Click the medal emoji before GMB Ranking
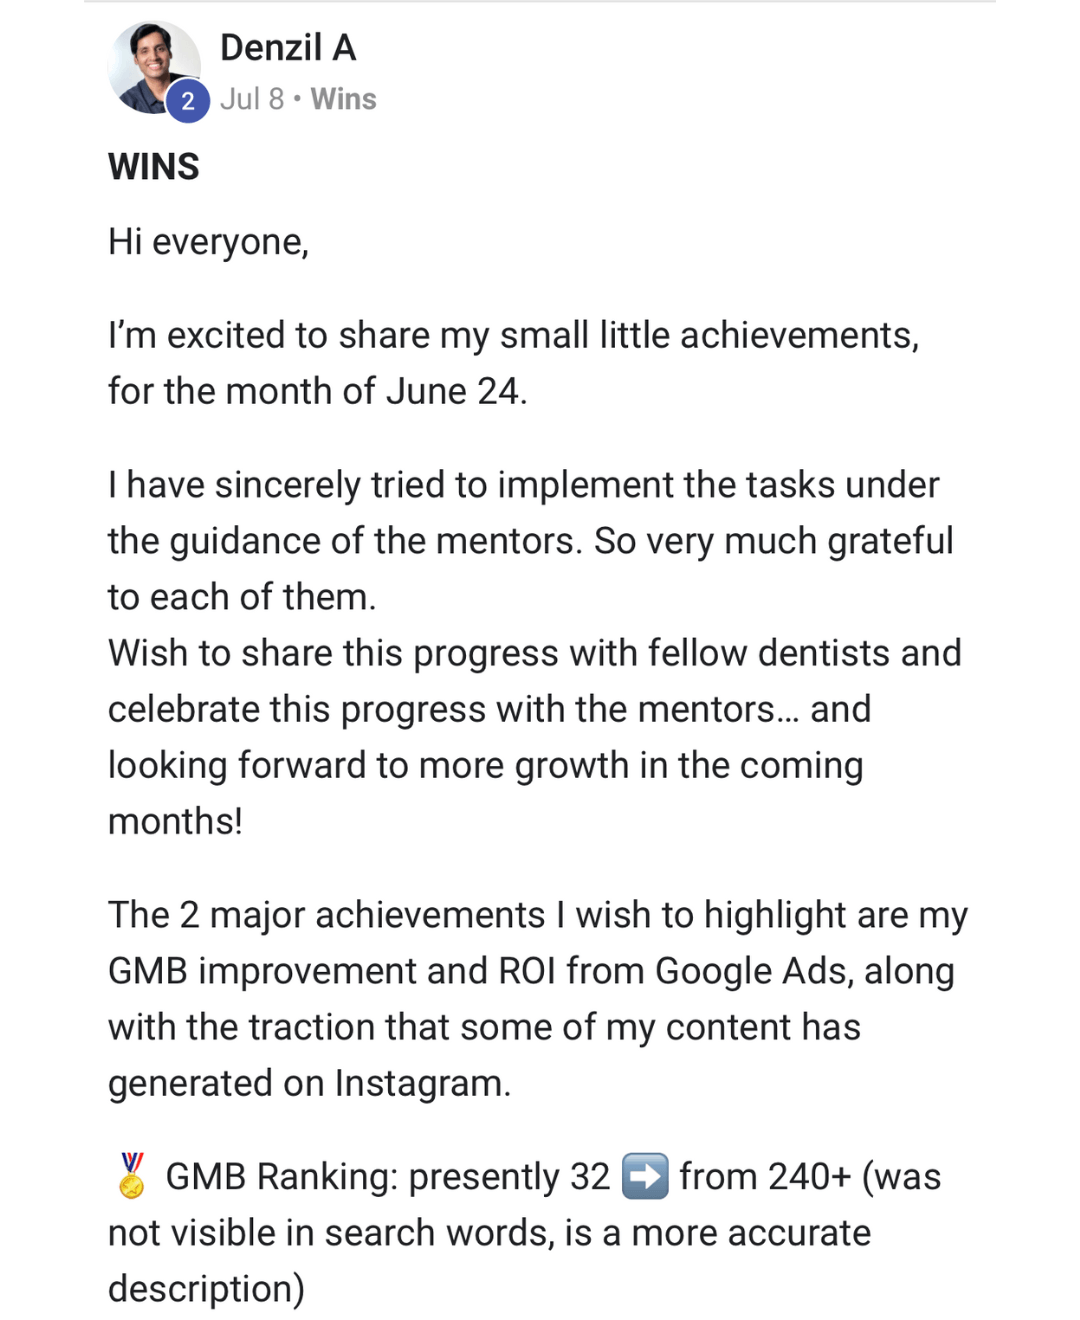Image resolution: width=1080 pixels, height=1320 pixels. 131,1176
